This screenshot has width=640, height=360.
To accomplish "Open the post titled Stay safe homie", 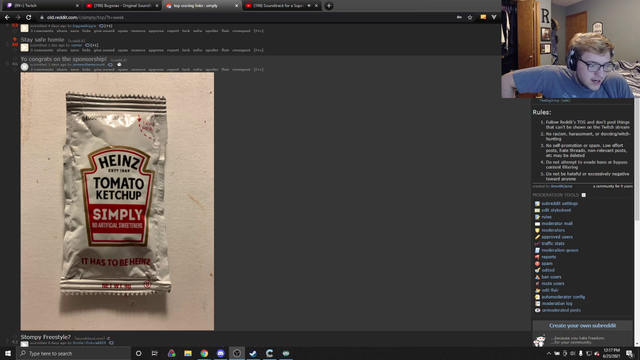I will [42, 40].
